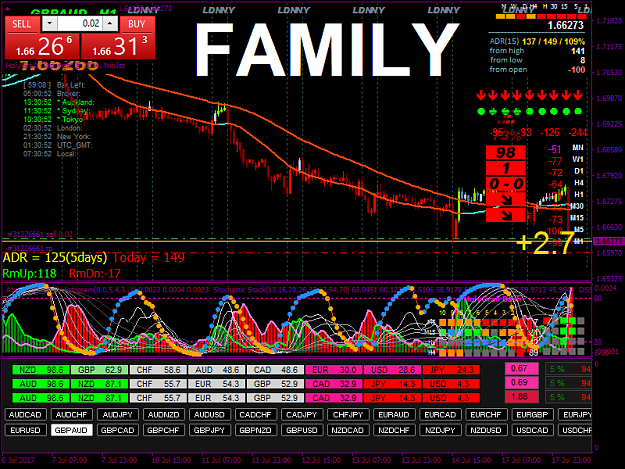Switch chart to AUDJPY pair
The height and width of the screenshot is (469, 625).
(118, 415)
